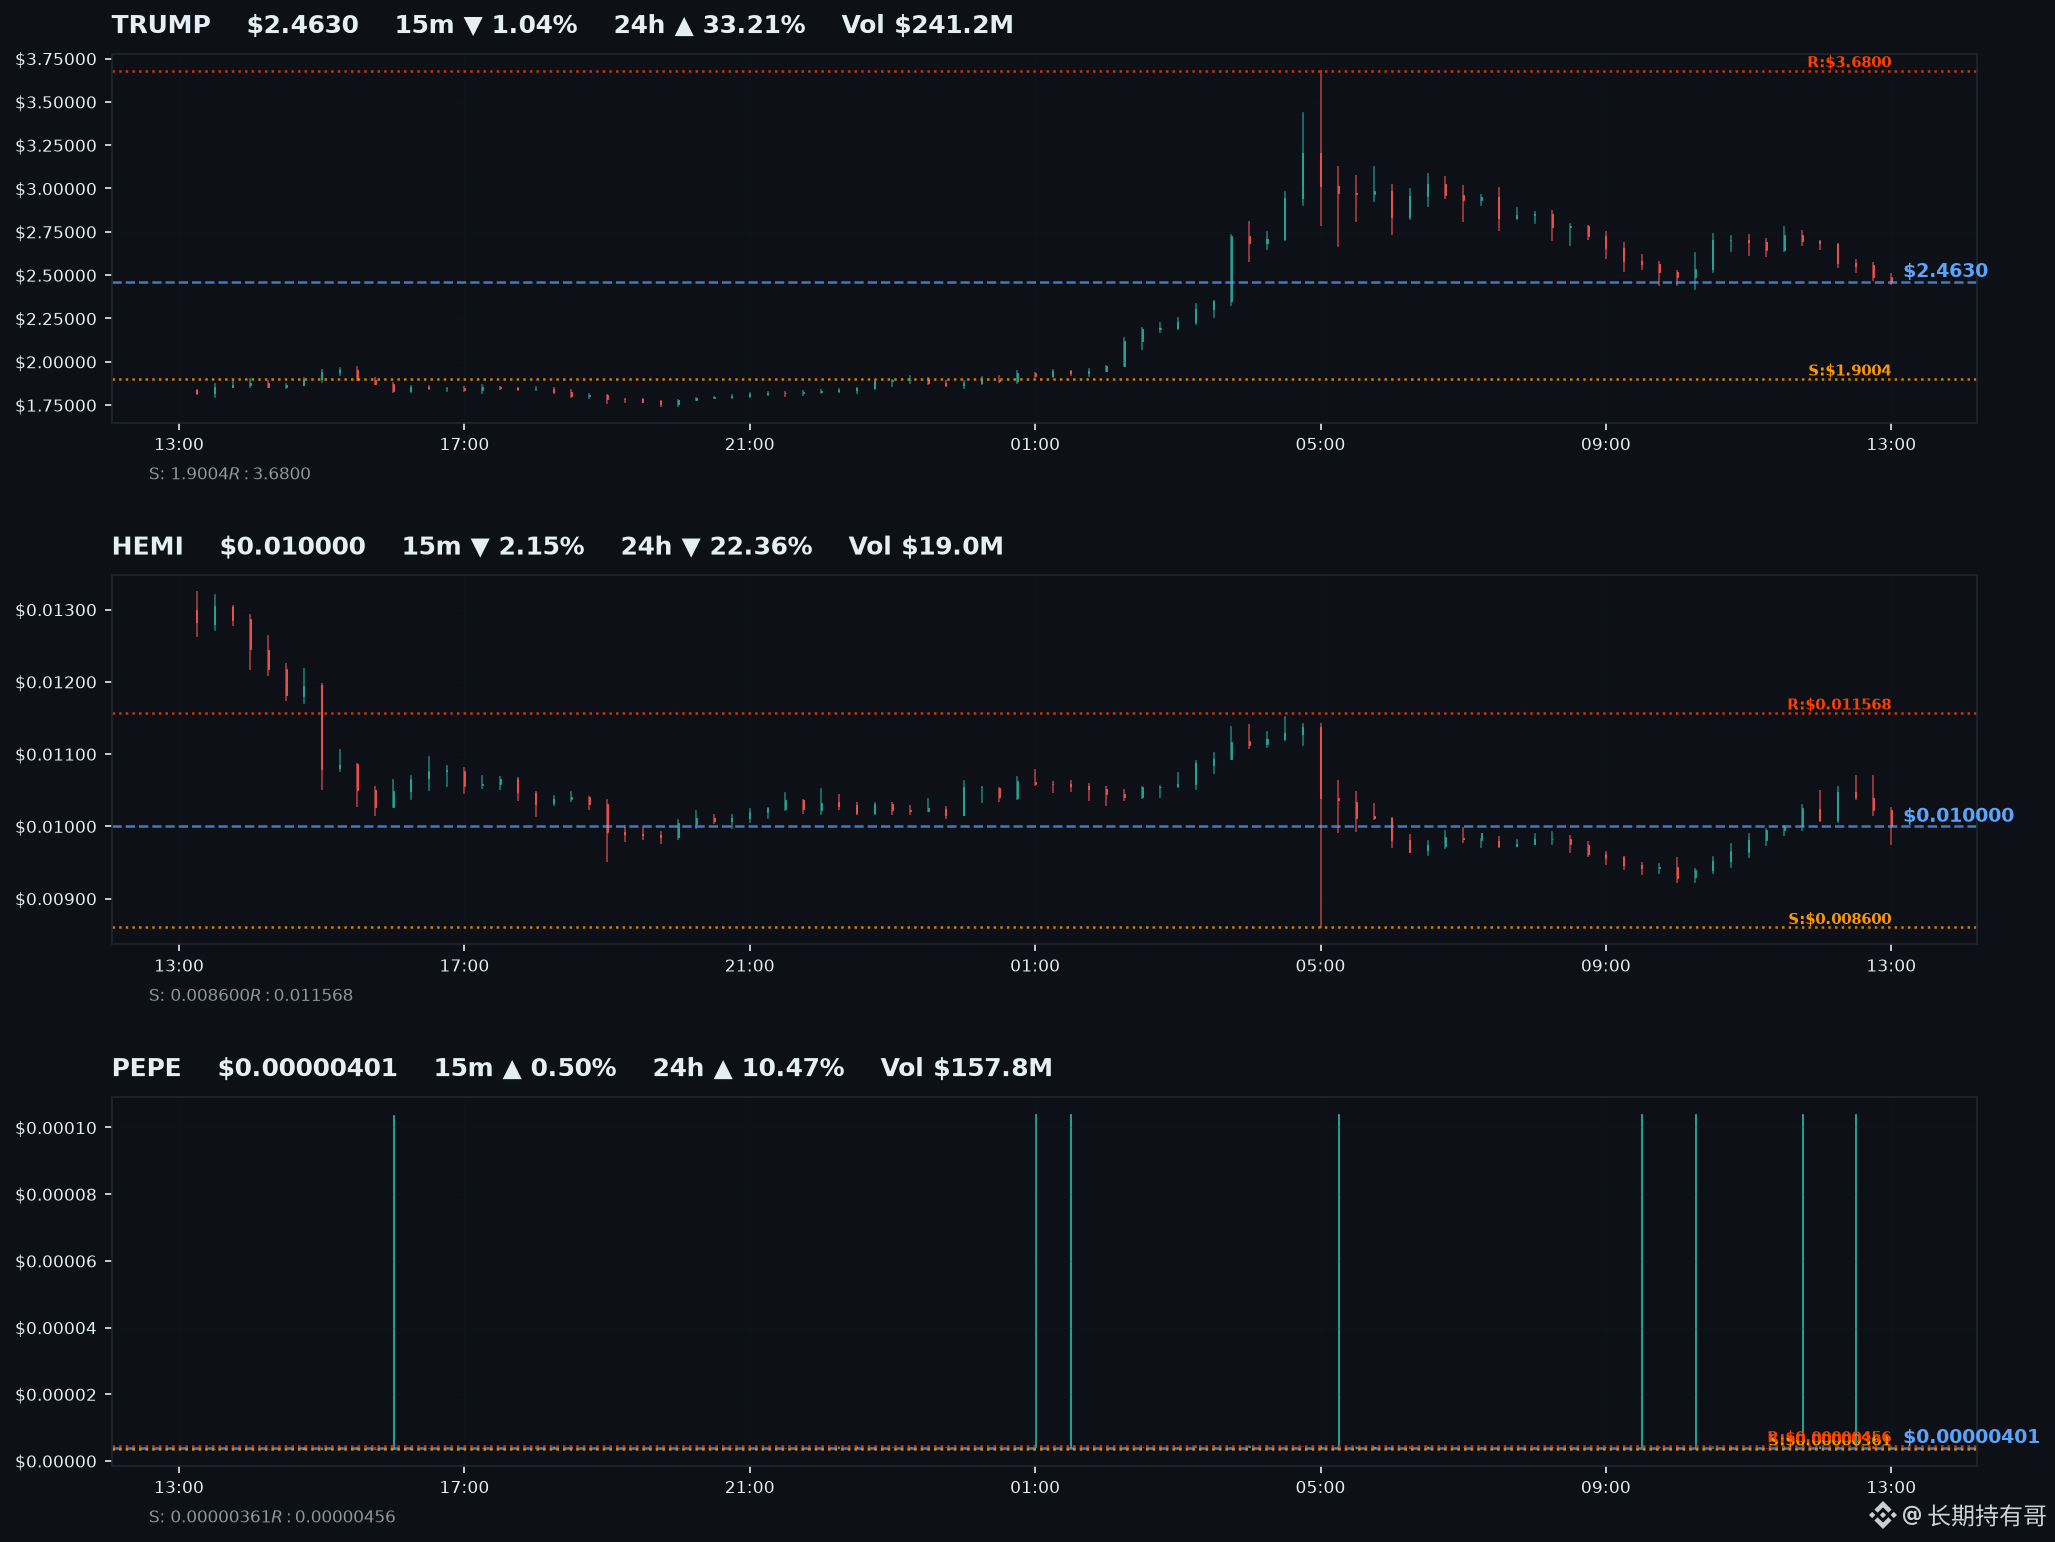
Task: Click HEMI 15m change 2.15%
Action: point(493,547)
